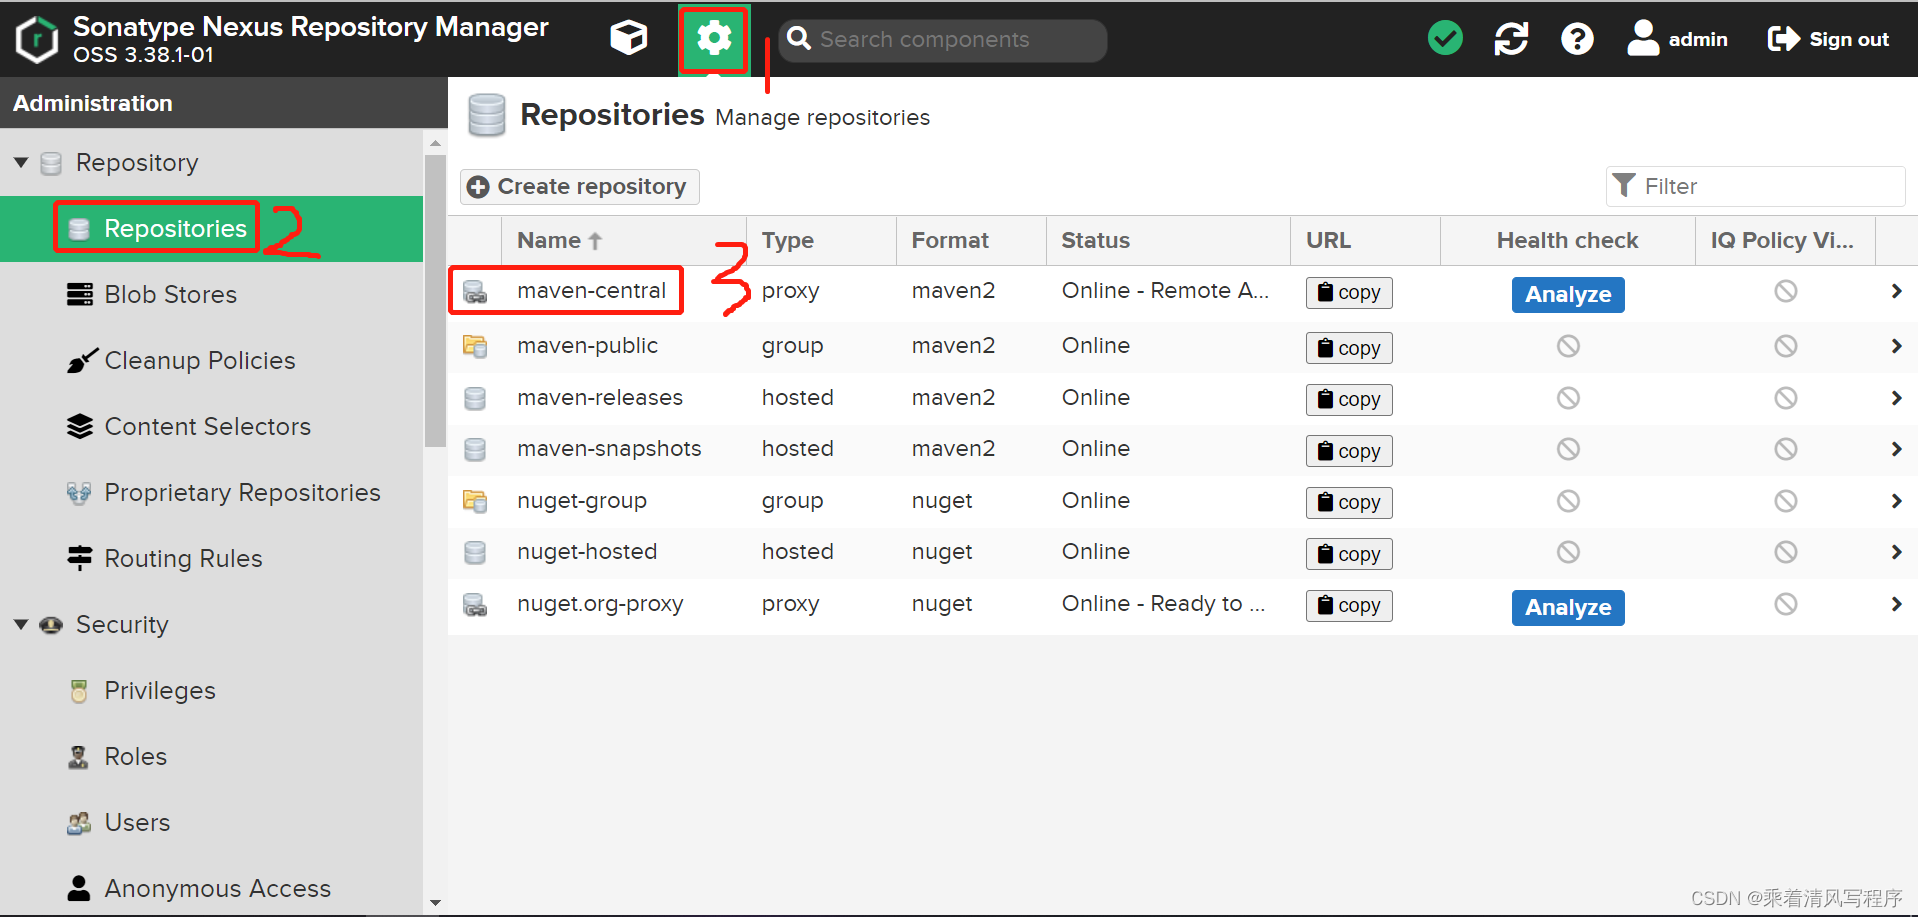Sort by Type column header

point(821,240)
